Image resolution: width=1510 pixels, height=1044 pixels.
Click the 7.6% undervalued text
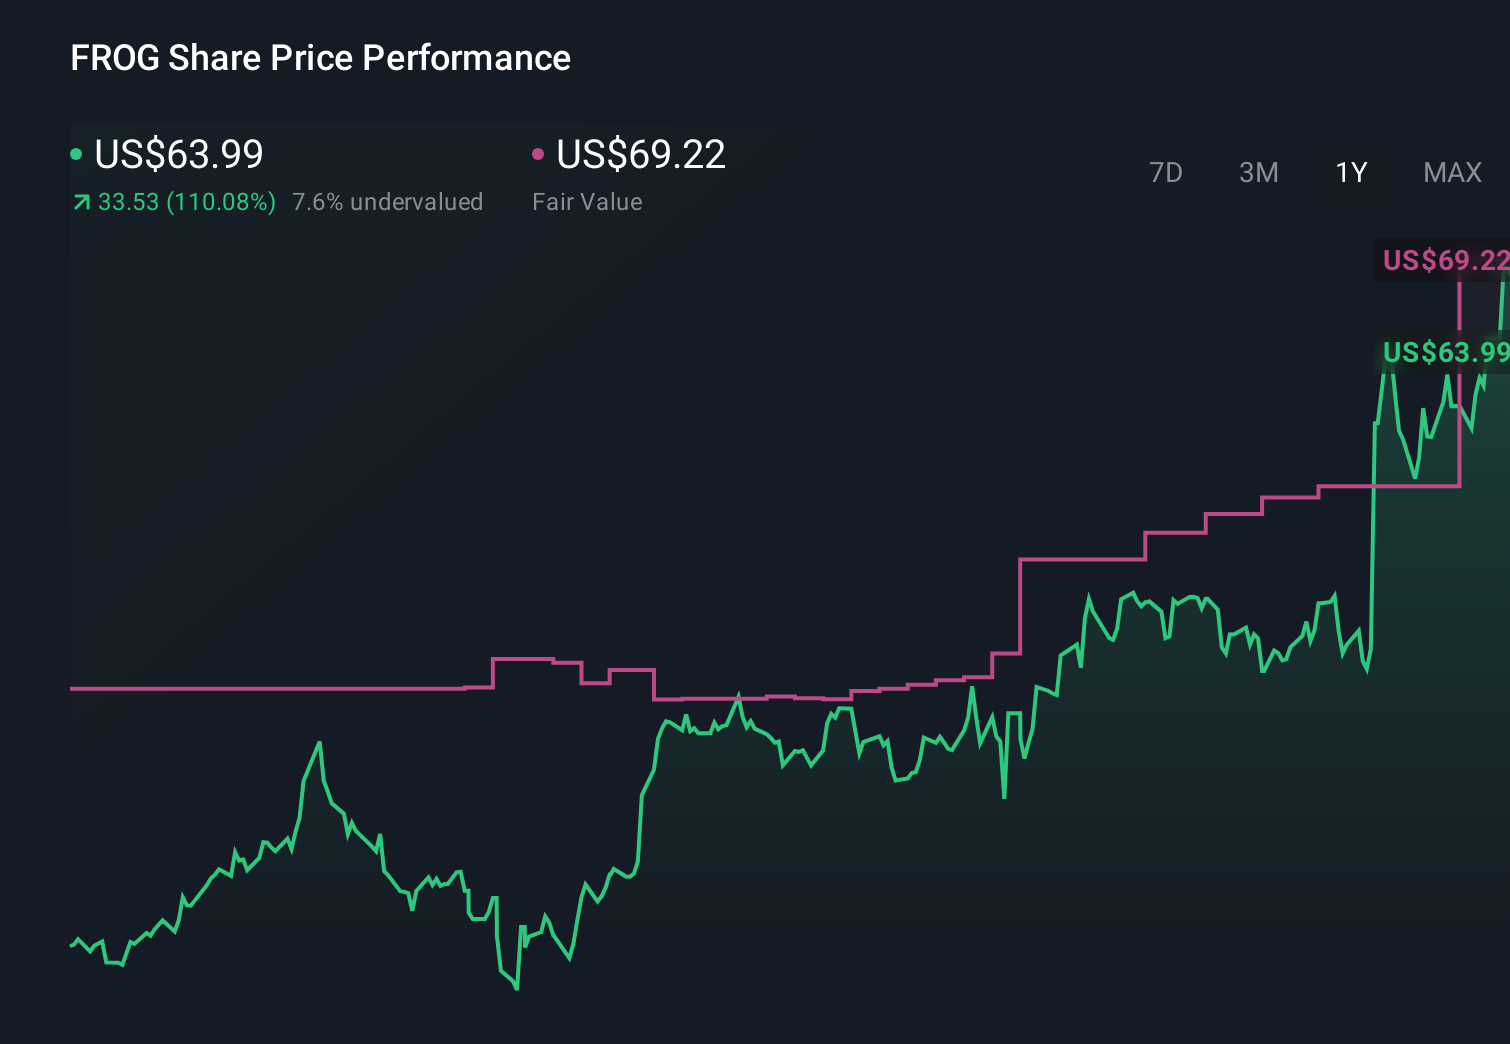tap(388, 201)
